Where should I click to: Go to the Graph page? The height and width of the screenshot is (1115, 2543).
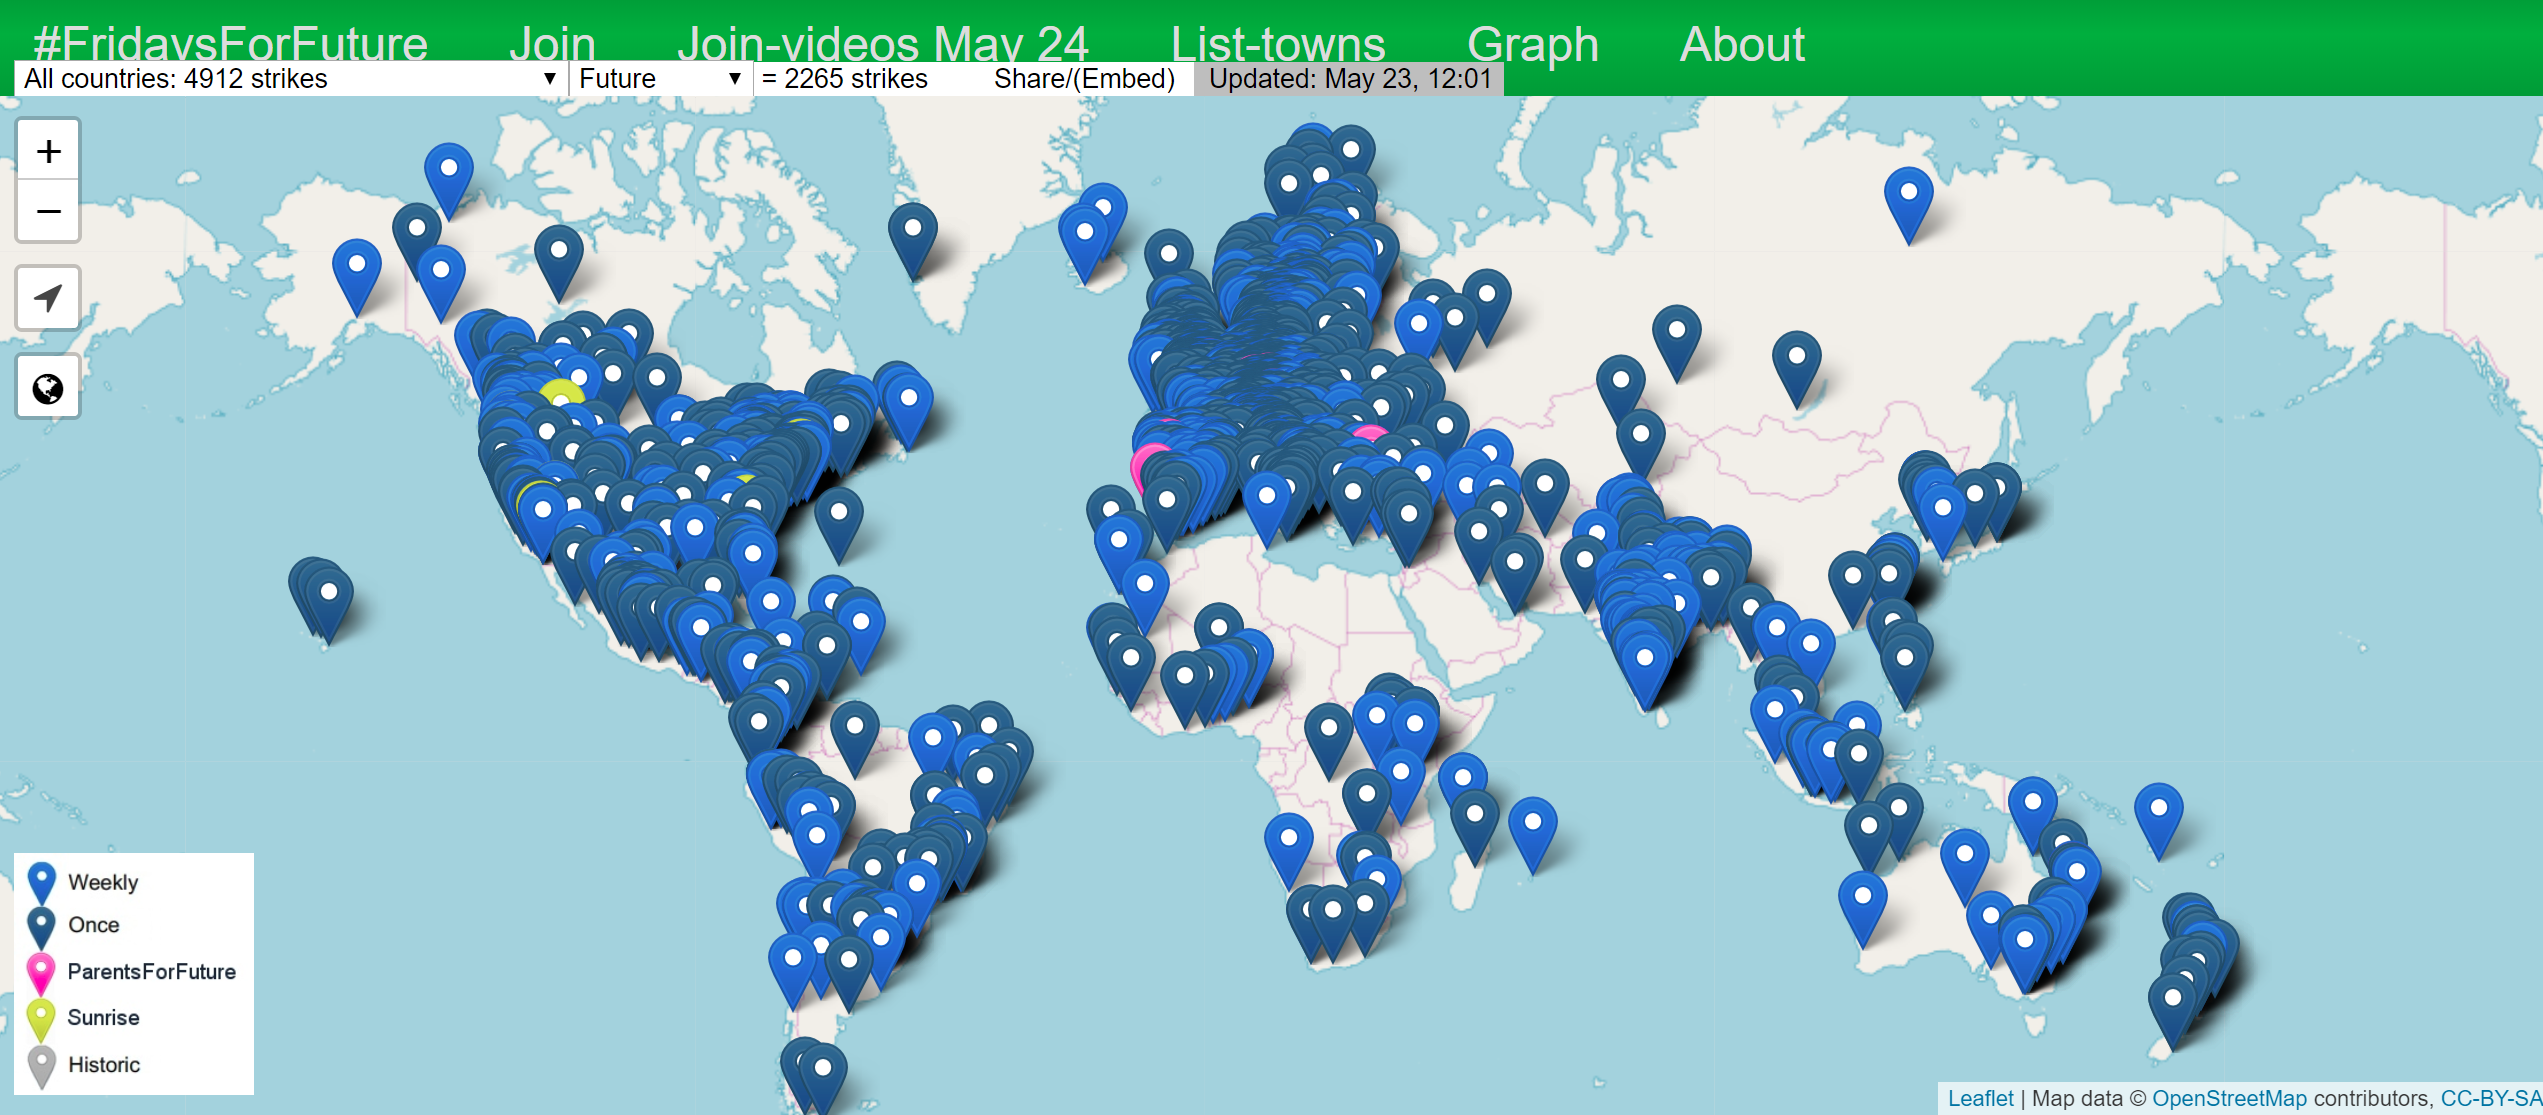click(x=1532, y=43)
